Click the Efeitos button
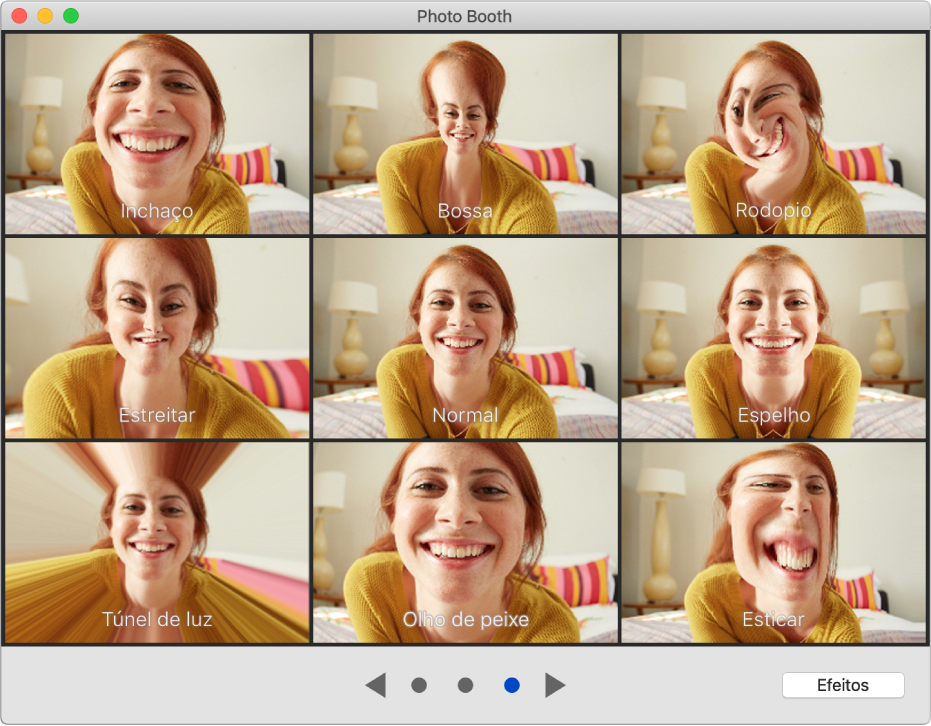 point(843,685)
